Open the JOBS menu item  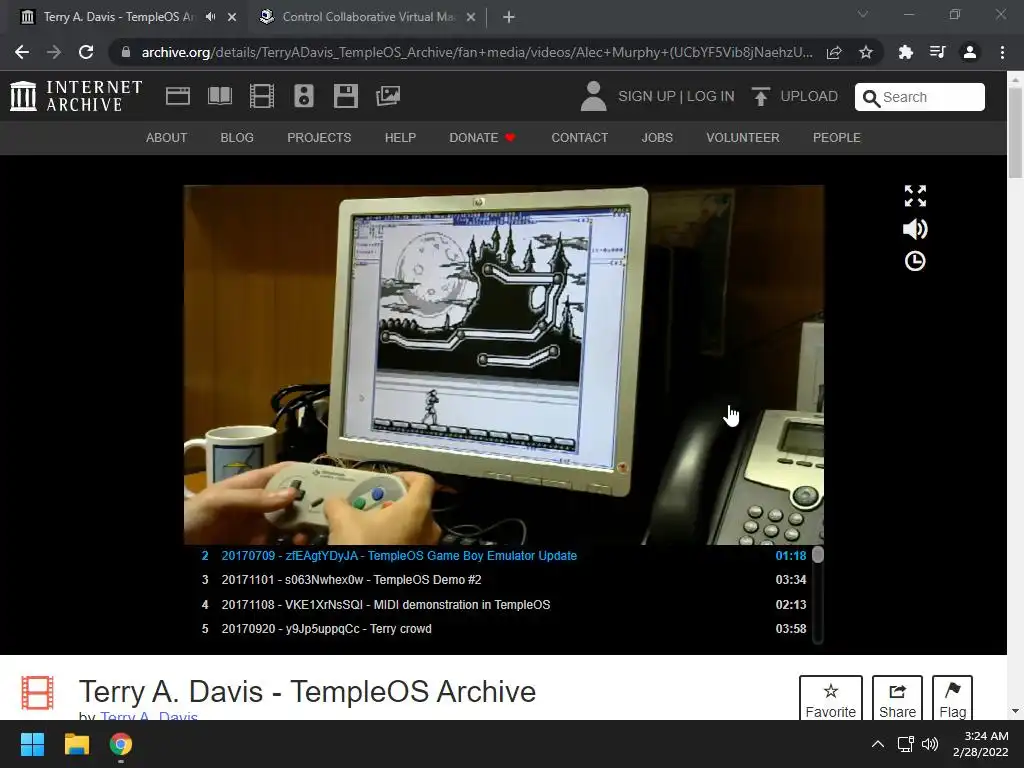point(657,138)
